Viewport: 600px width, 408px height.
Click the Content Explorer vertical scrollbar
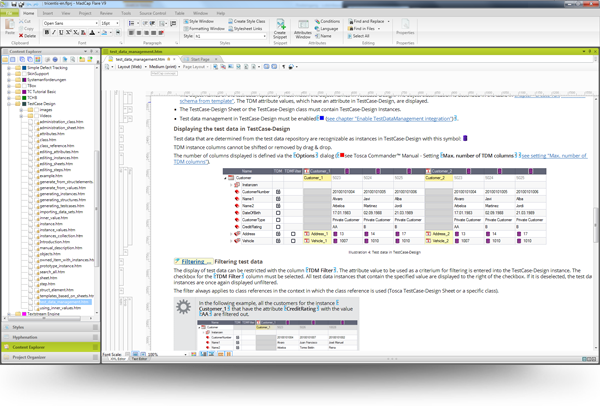pos(97,209)
